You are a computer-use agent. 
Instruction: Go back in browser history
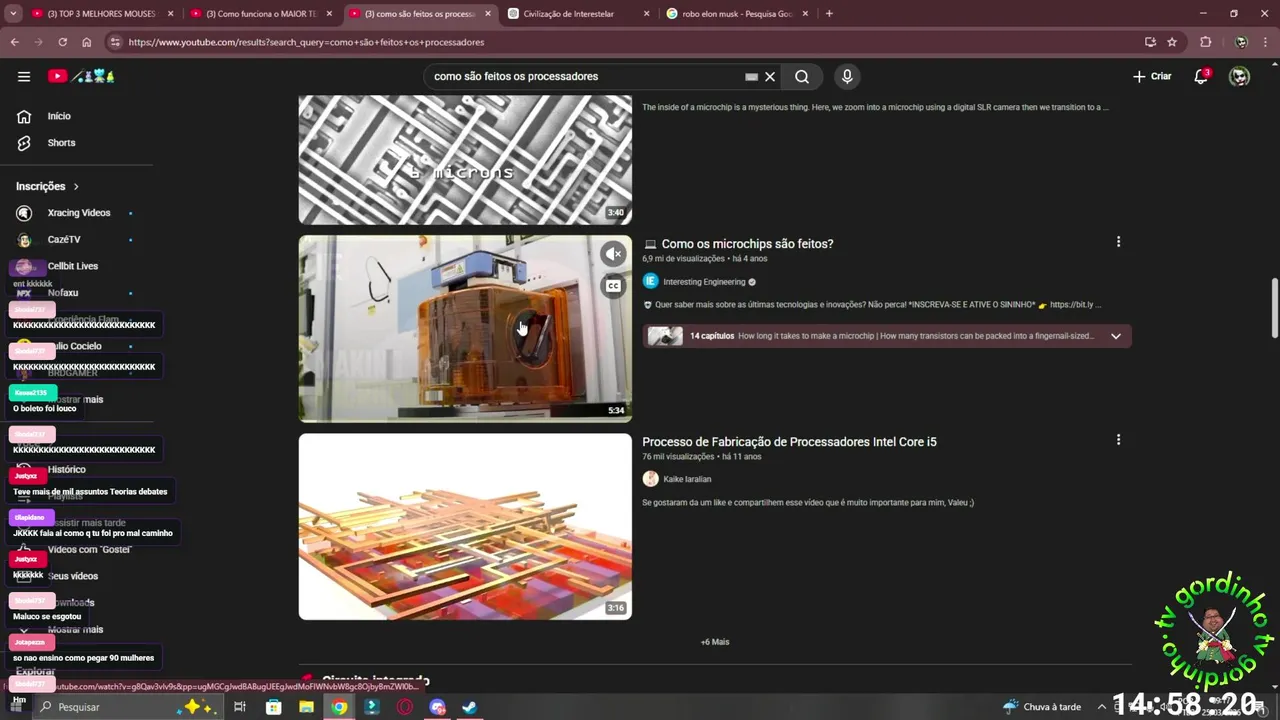click(14, 42)
